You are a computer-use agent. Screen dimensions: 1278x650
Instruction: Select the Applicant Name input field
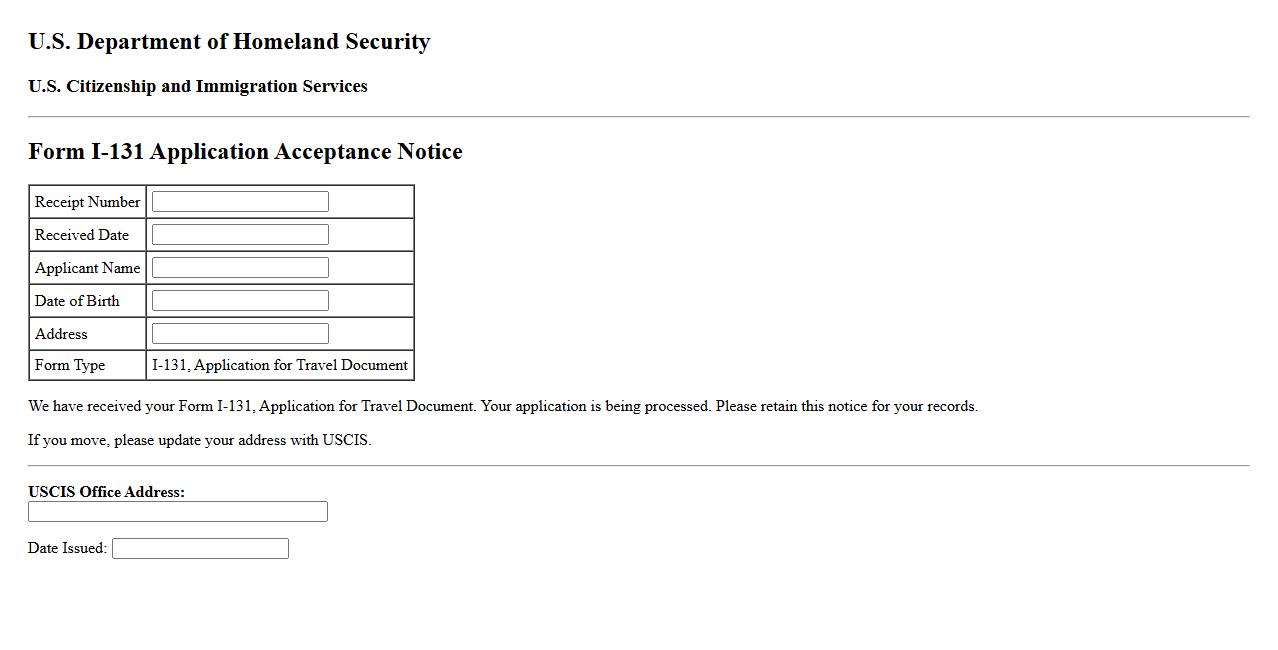240,268
